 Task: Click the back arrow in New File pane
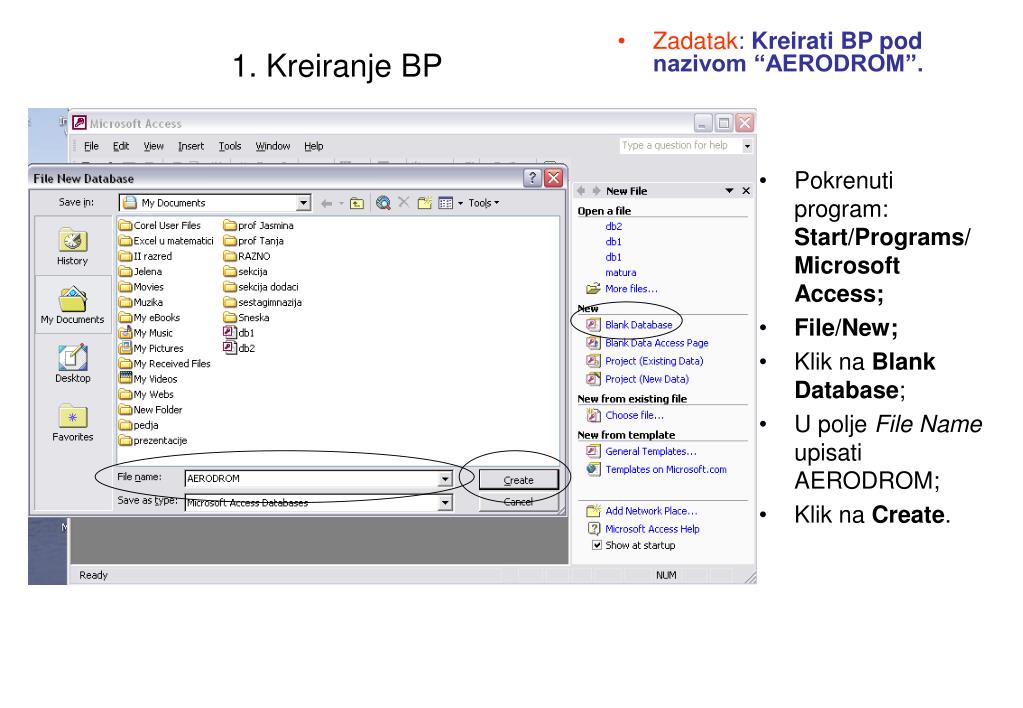[581, 191]
